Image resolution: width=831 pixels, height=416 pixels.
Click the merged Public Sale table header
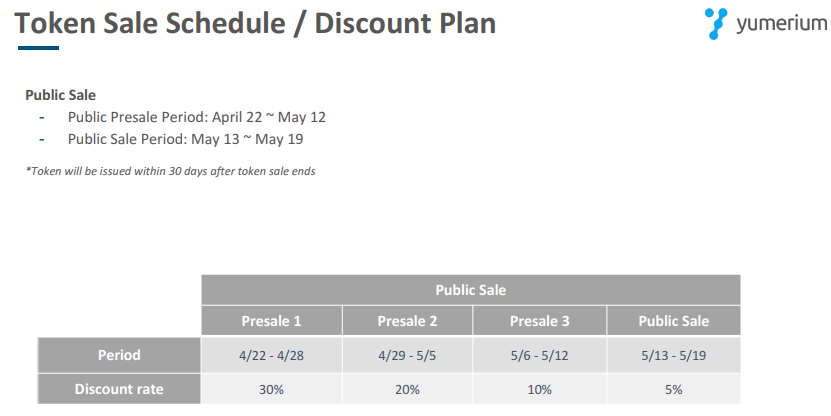(470, 290)
